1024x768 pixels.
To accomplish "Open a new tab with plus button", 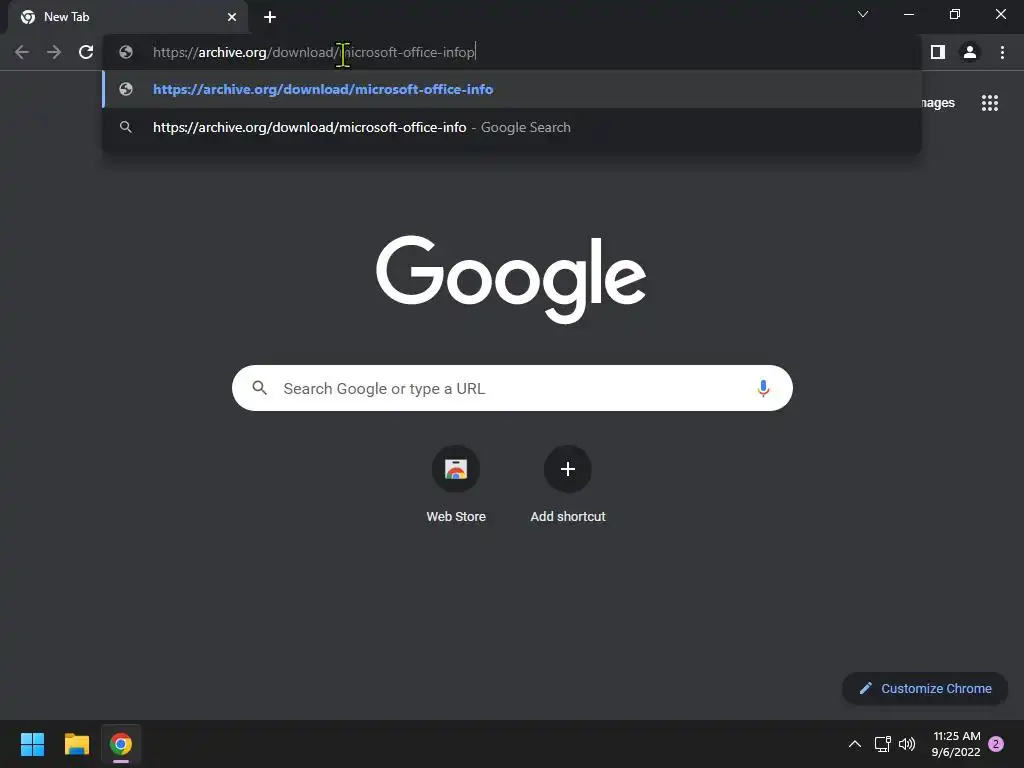I will (x=270, y=17).
